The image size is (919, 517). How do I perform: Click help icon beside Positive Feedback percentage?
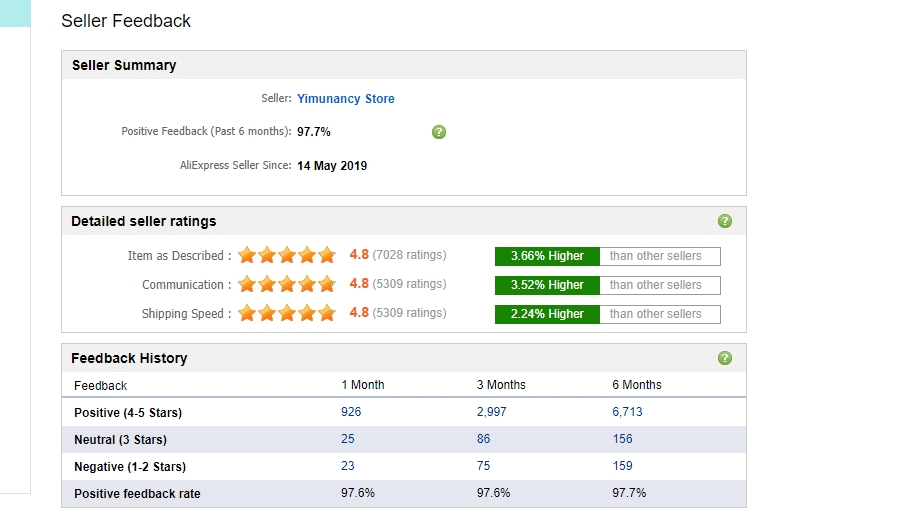pyautogui.click(x=439, y=132)
